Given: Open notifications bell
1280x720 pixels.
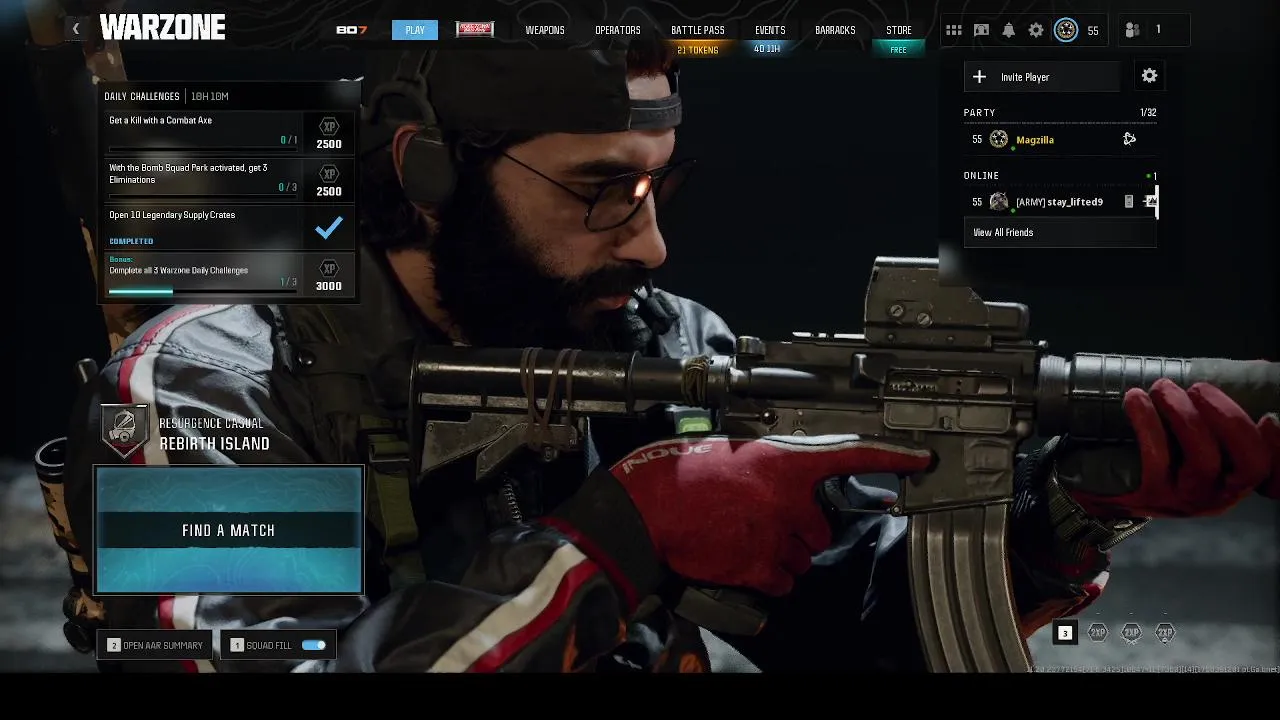Looking at the screenshot, I should pyautogui.click(x=1008, y=31).
